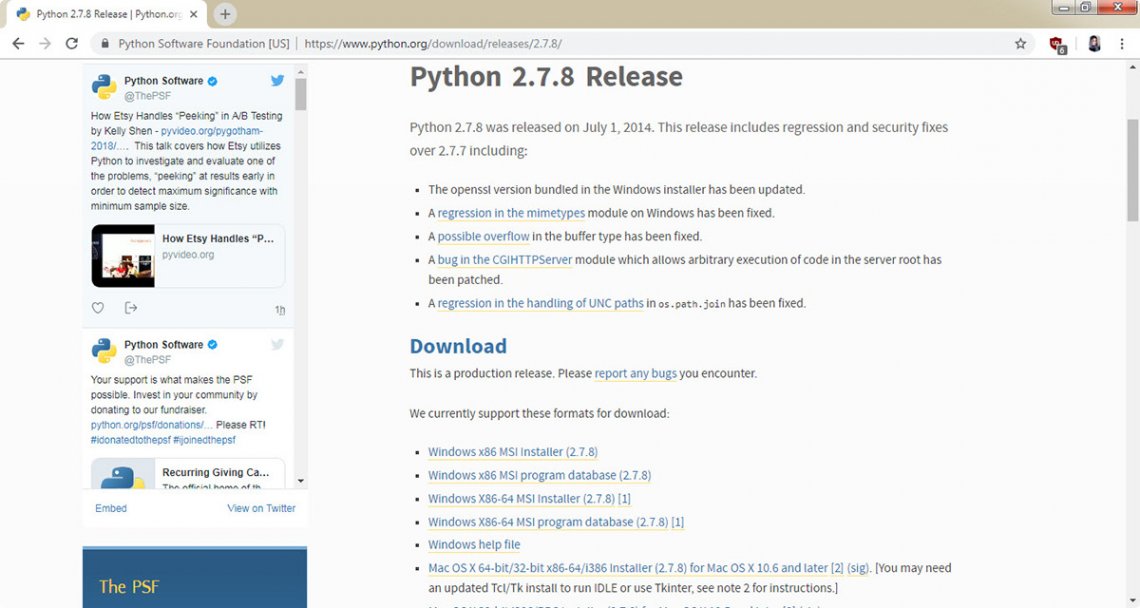Viewport: 1140px width, 608px height.
Task: Click the red extension icon near the address bar
Action: (1055, 43)
